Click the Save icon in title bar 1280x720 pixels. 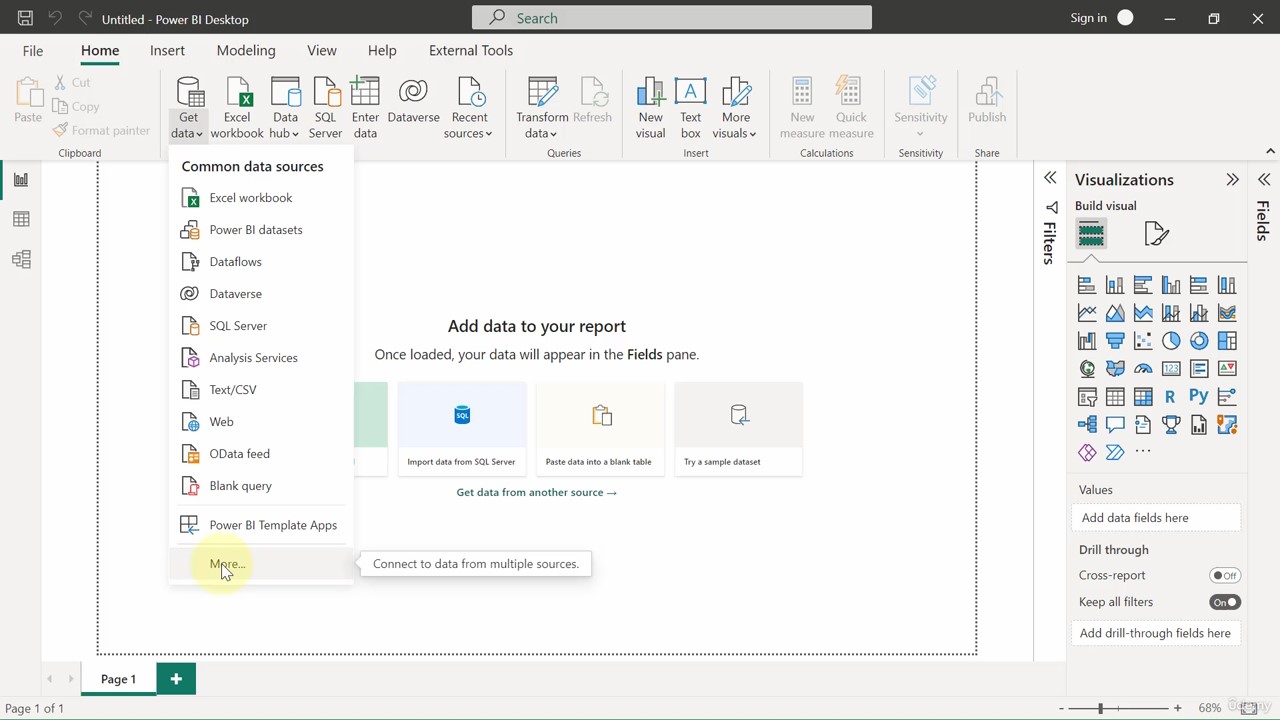click(25, 18)
